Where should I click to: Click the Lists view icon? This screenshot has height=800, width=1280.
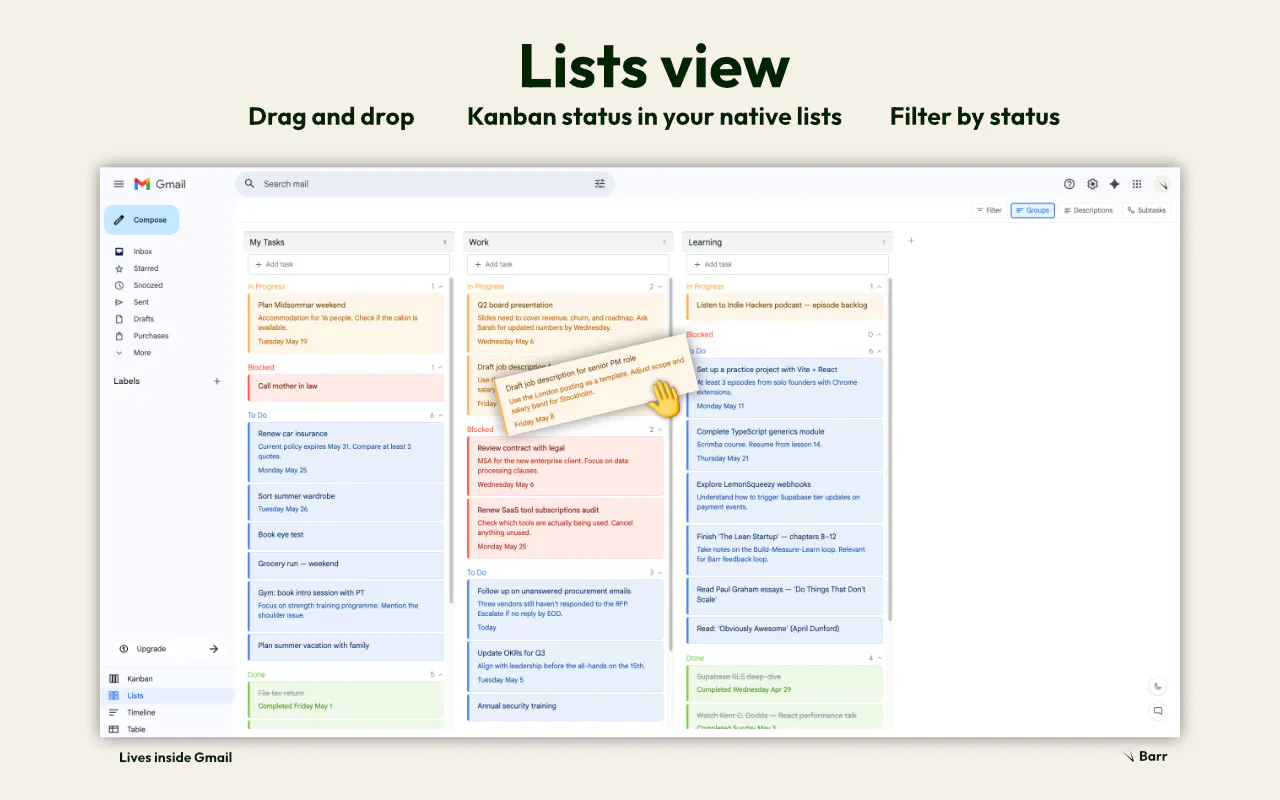point(114,696)
